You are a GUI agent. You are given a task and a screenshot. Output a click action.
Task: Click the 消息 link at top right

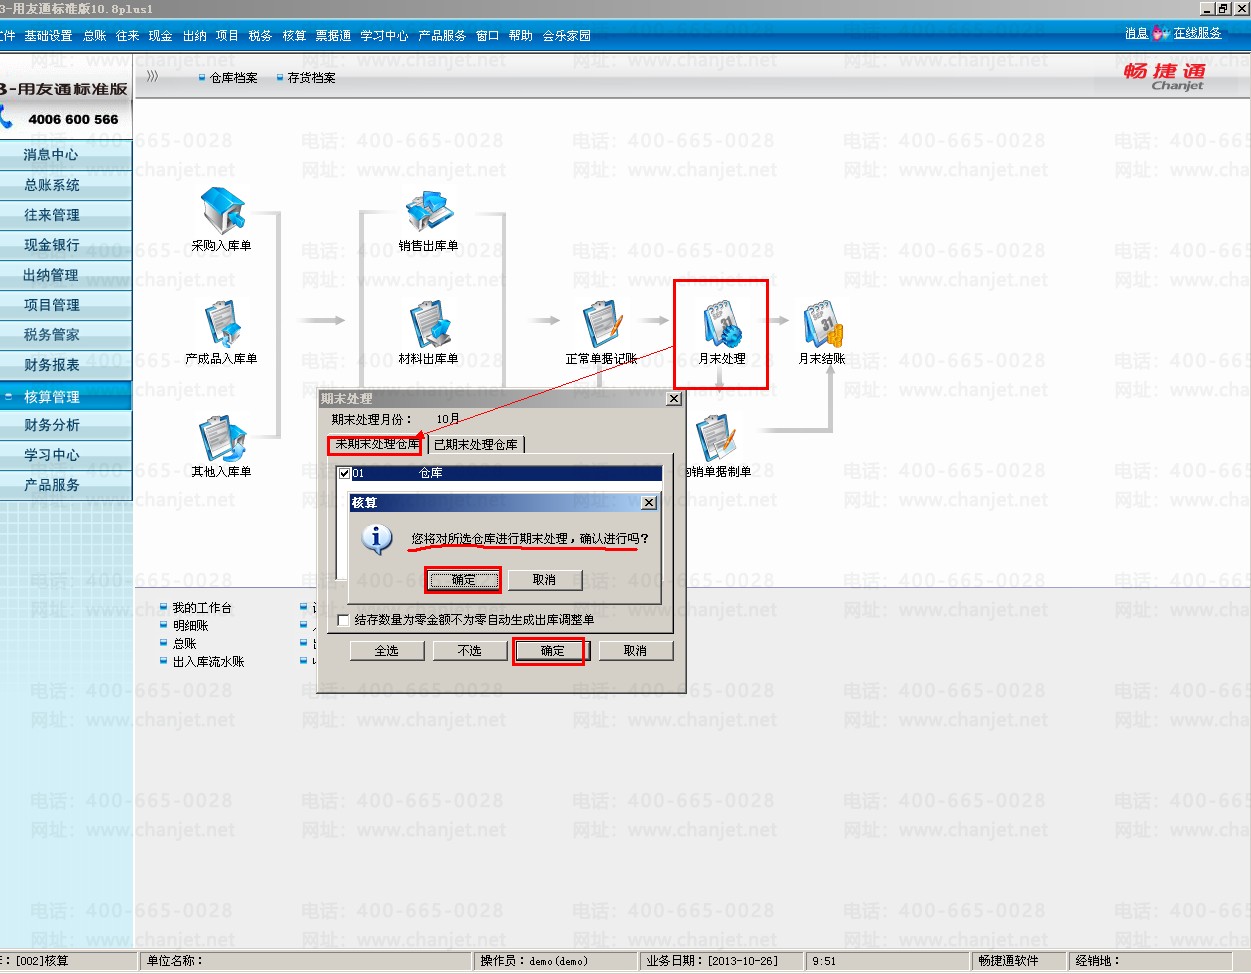pos(1136,33)
